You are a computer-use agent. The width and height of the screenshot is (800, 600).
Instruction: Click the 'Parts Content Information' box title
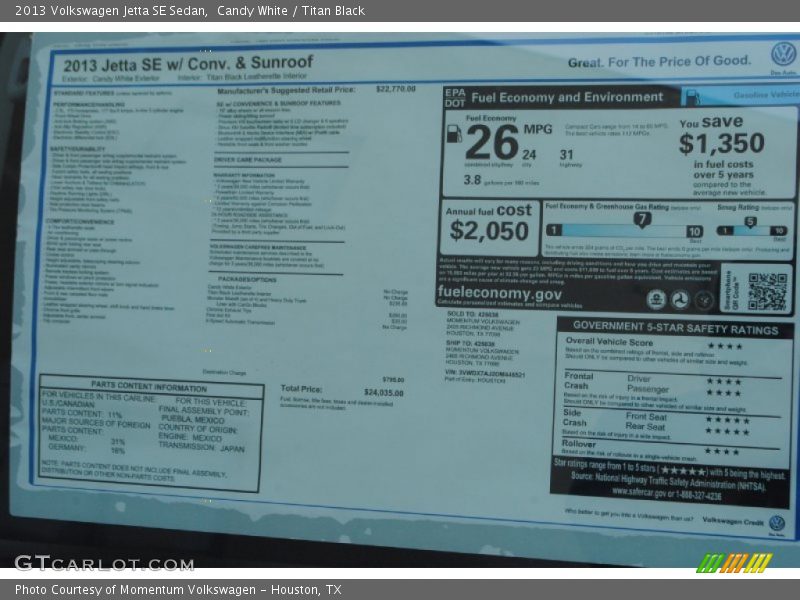[149, 385]
